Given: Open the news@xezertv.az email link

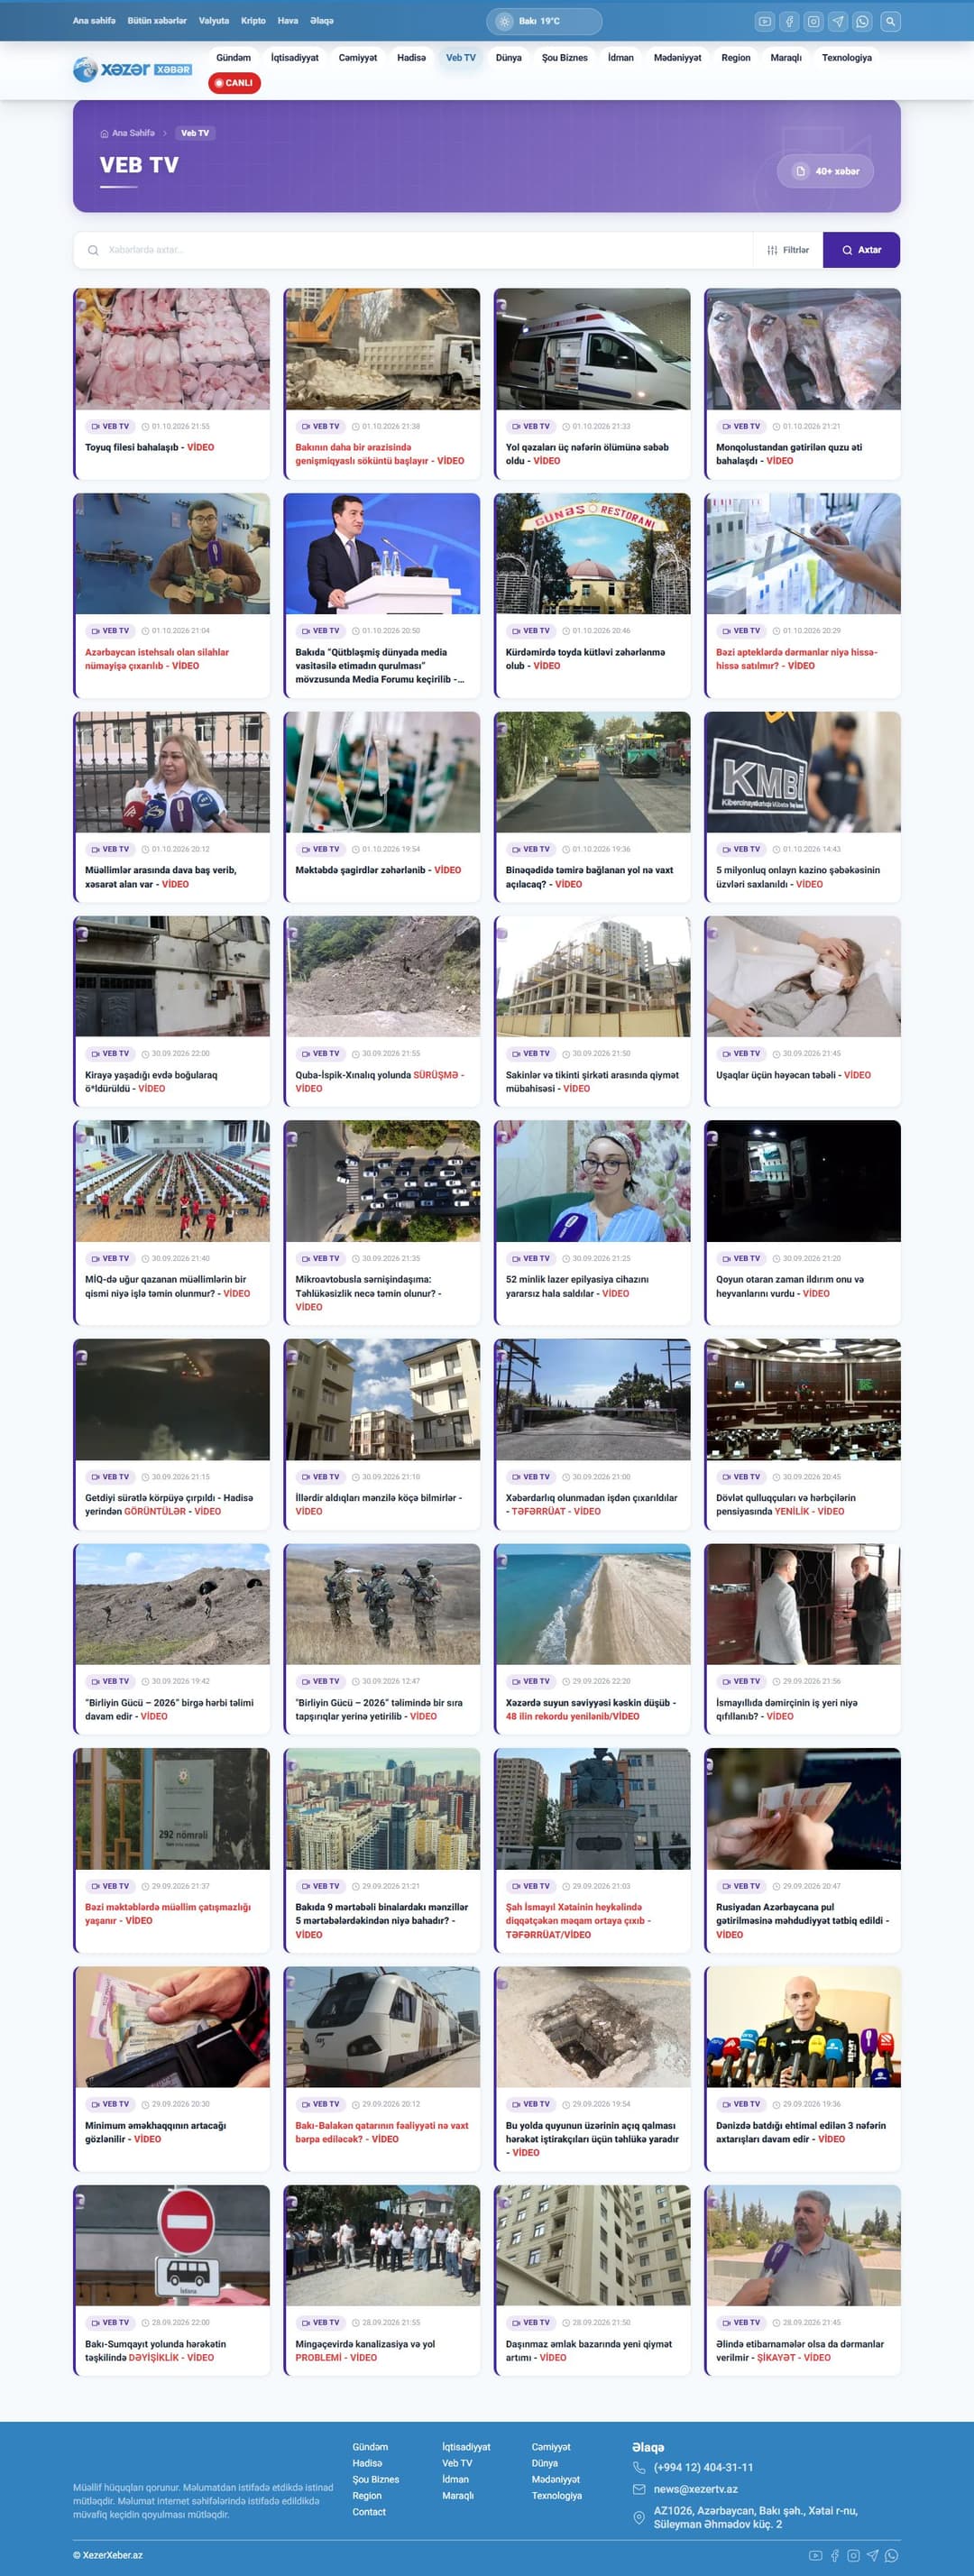Looking at the screenshot, I should pyautogui.click(x=696, y=2489).
